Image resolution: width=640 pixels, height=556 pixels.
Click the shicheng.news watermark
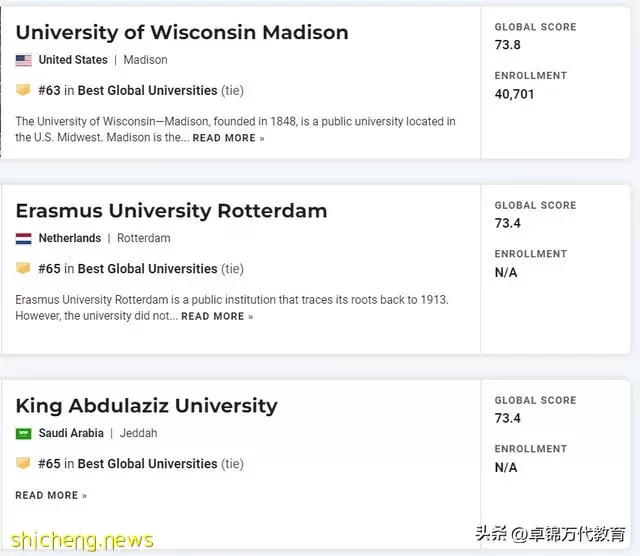82,541
